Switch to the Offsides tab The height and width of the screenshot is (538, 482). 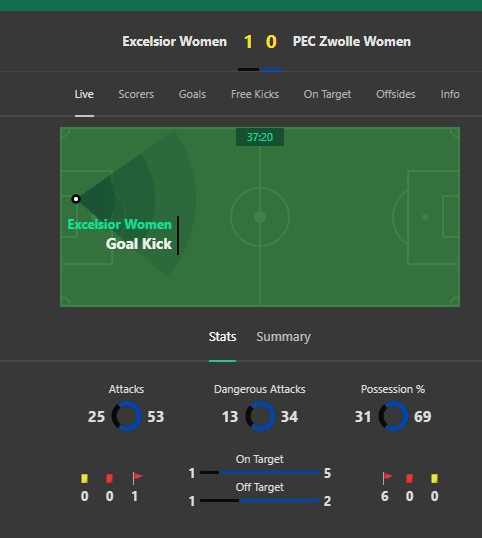(x=396, y=94)
